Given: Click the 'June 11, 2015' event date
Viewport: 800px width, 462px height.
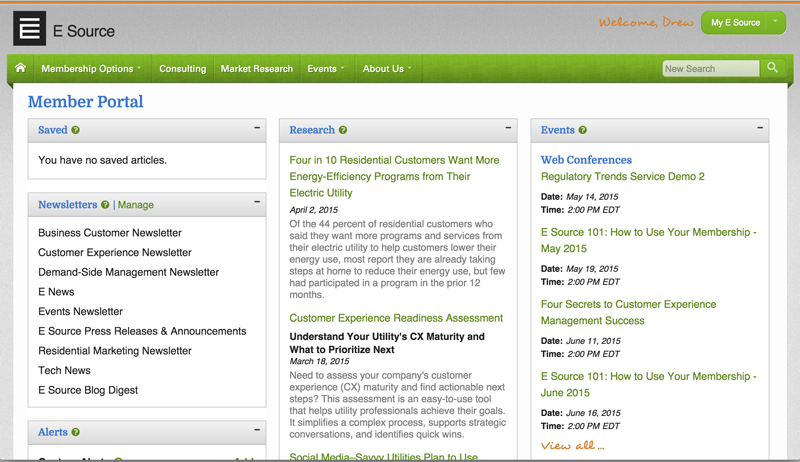Looking at the screenshot, I should (x=593, y=341).
